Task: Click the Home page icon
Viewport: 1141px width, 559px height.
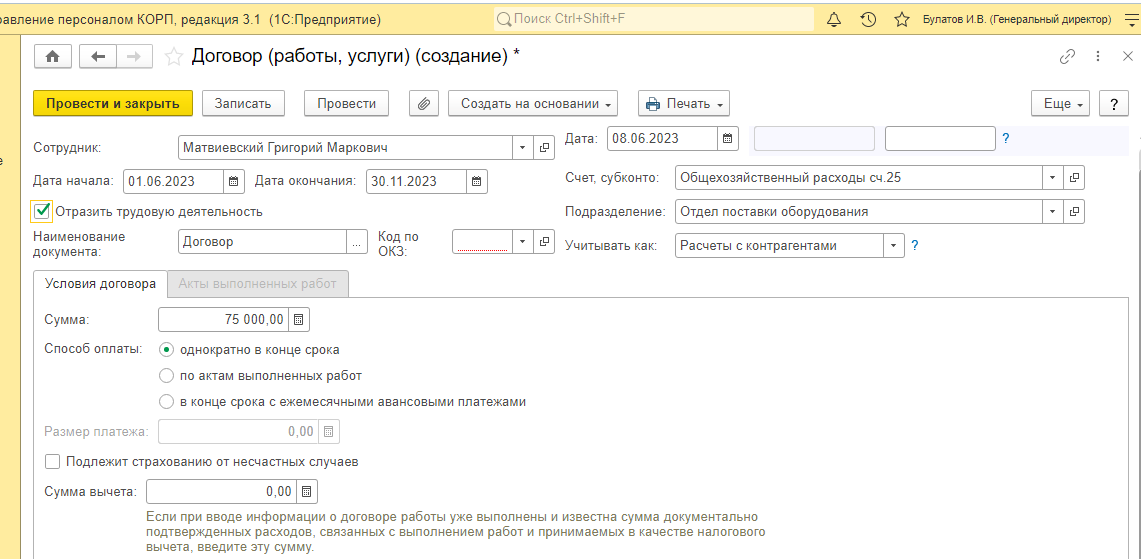Action: [x=52, y=57]
